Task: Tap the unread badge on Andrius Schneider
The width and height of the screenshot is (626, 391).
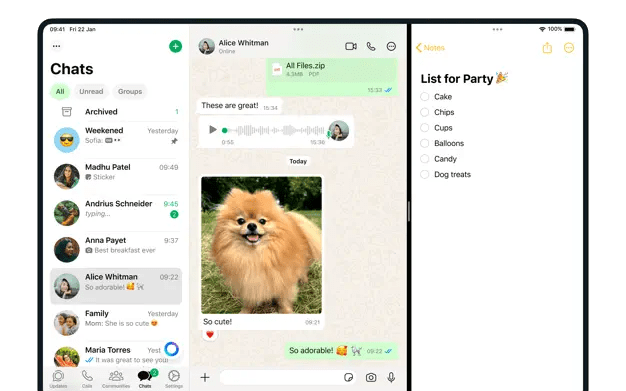Action: tap(174, 214)
